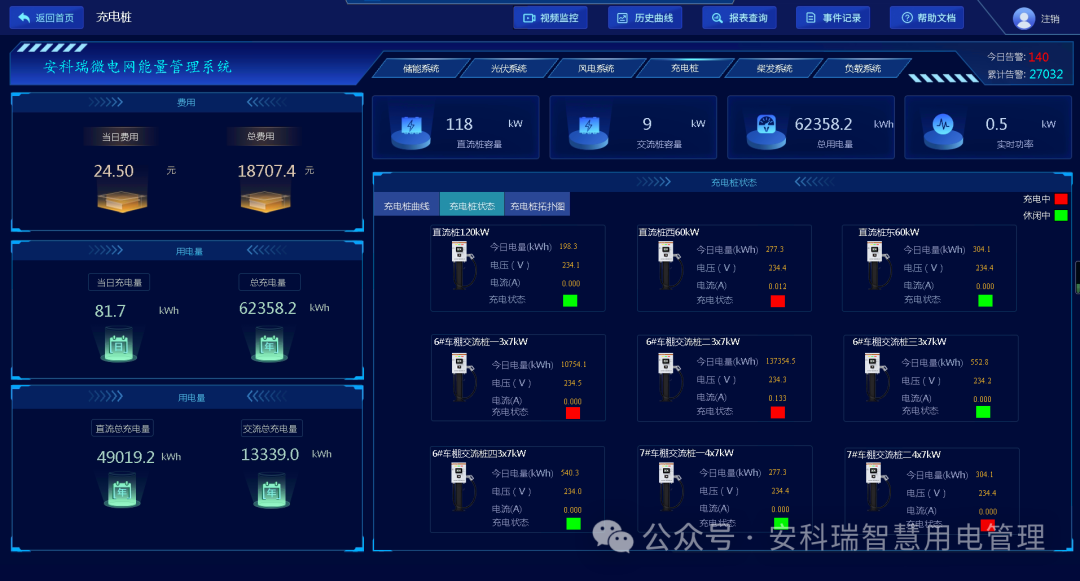Toggle the green 充电状态 square for 直流桩东60kW
The image size is (1080, 581).
tap(984, 299)
